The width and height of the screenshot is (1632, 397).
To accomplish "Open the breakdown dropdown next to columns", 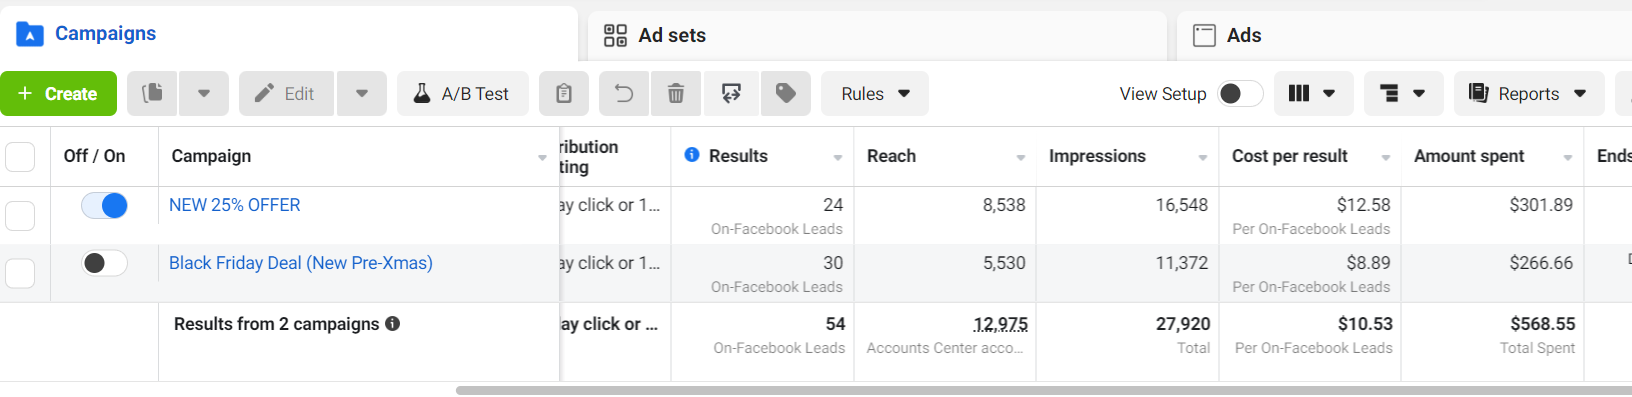I will tap(1402, 94).
